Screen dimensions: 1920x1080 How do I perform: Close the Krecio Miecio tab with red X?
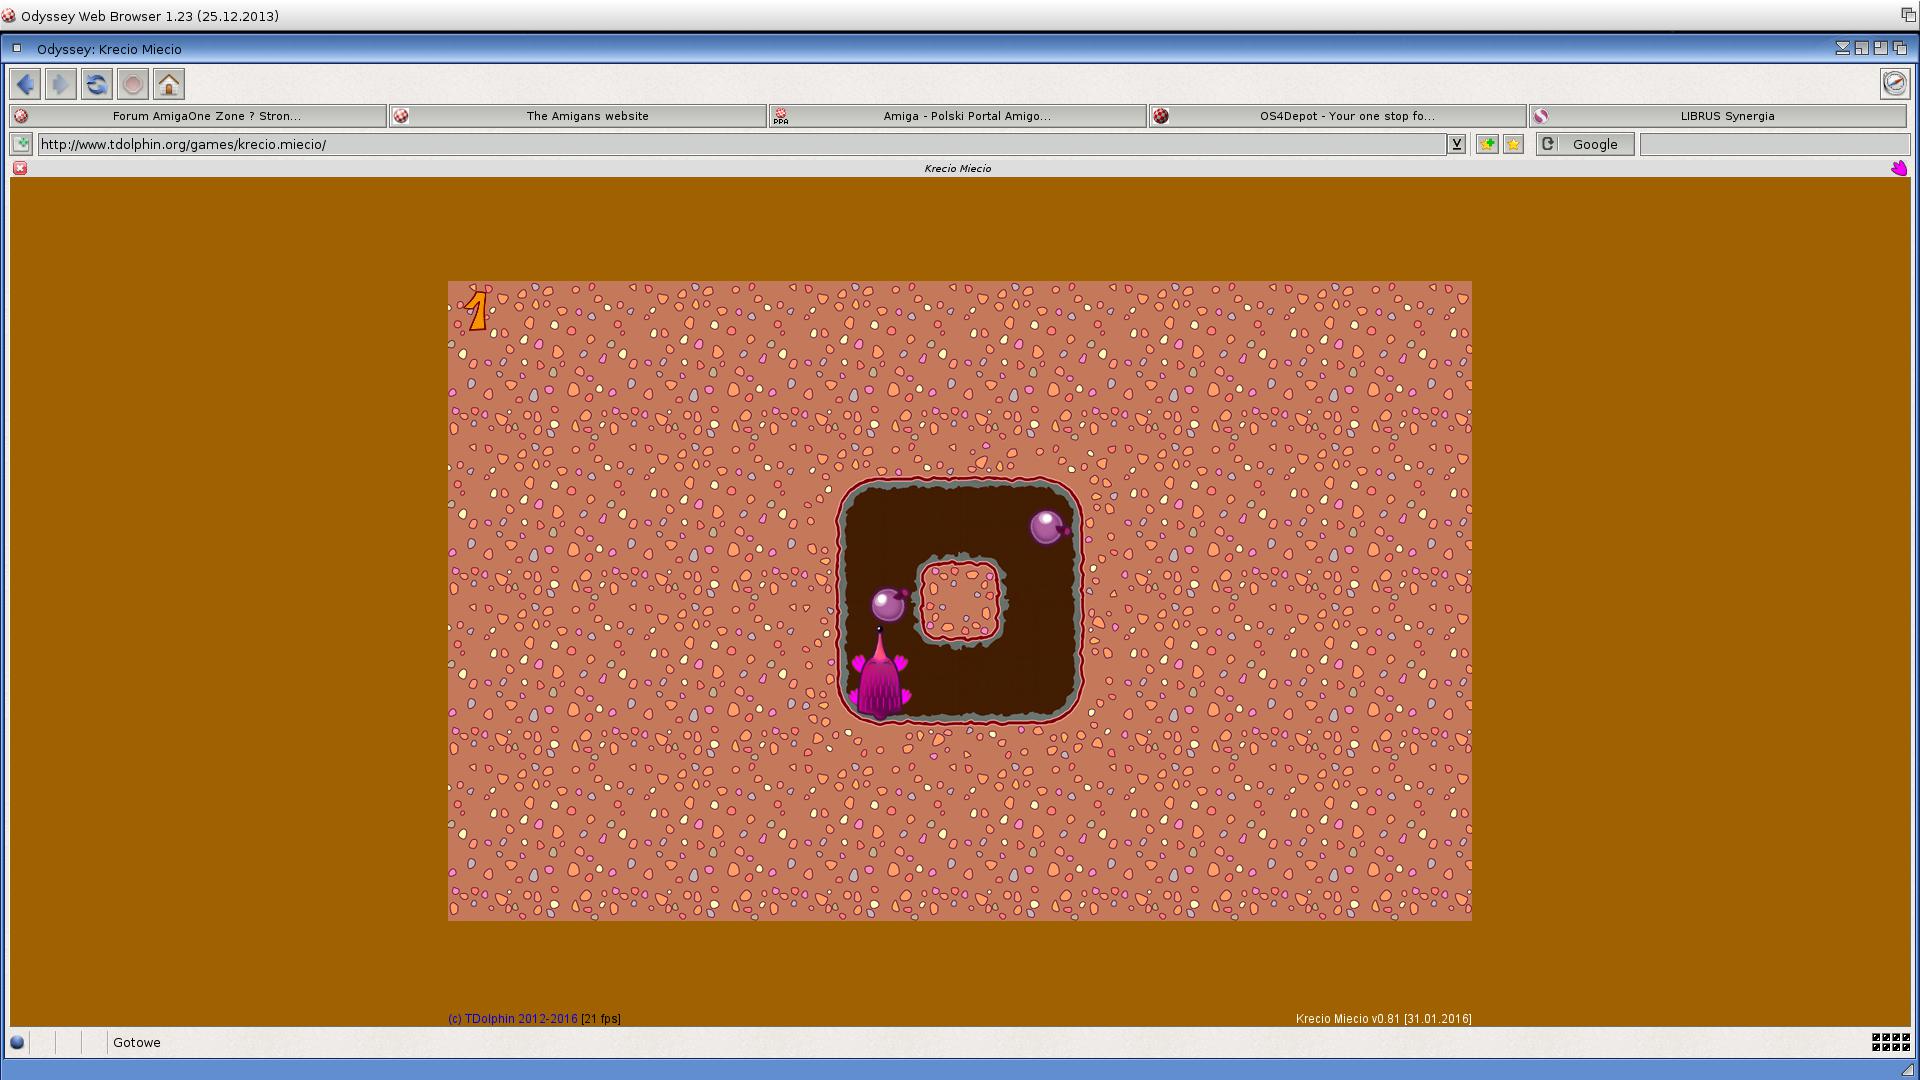coord(20,168)
